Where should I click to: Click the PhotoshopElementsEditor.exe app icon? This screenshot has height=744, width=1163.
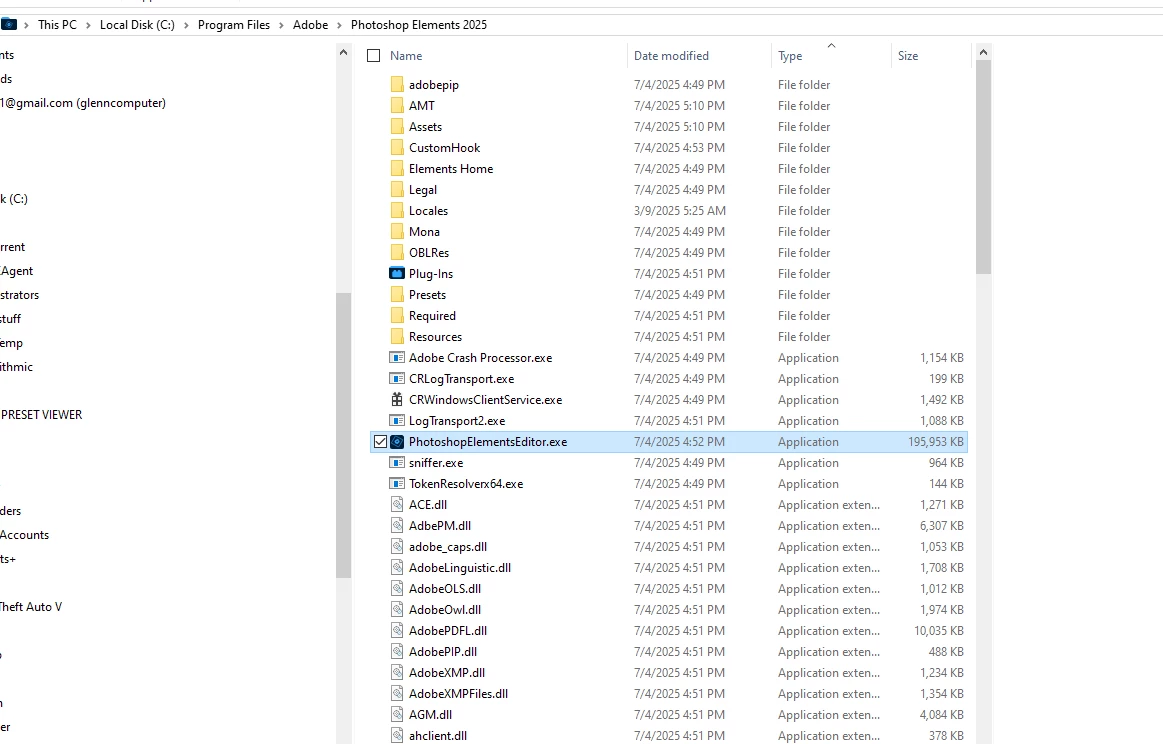point(397,442)
